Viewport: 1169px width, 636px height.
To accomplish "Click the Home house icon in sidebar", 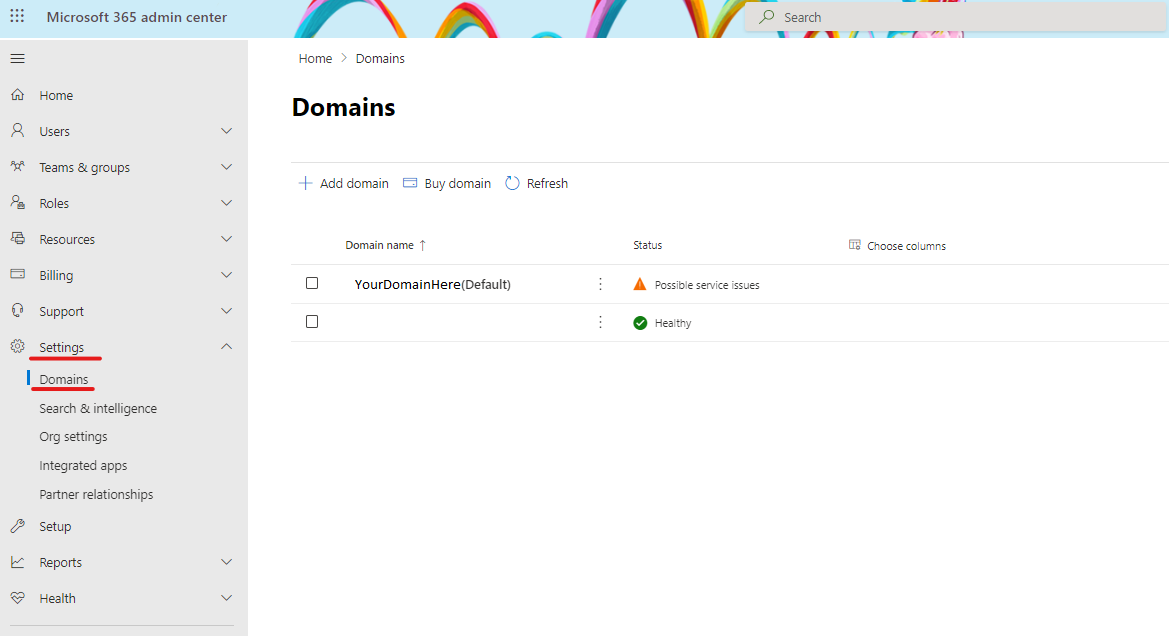I will [18, 95].
